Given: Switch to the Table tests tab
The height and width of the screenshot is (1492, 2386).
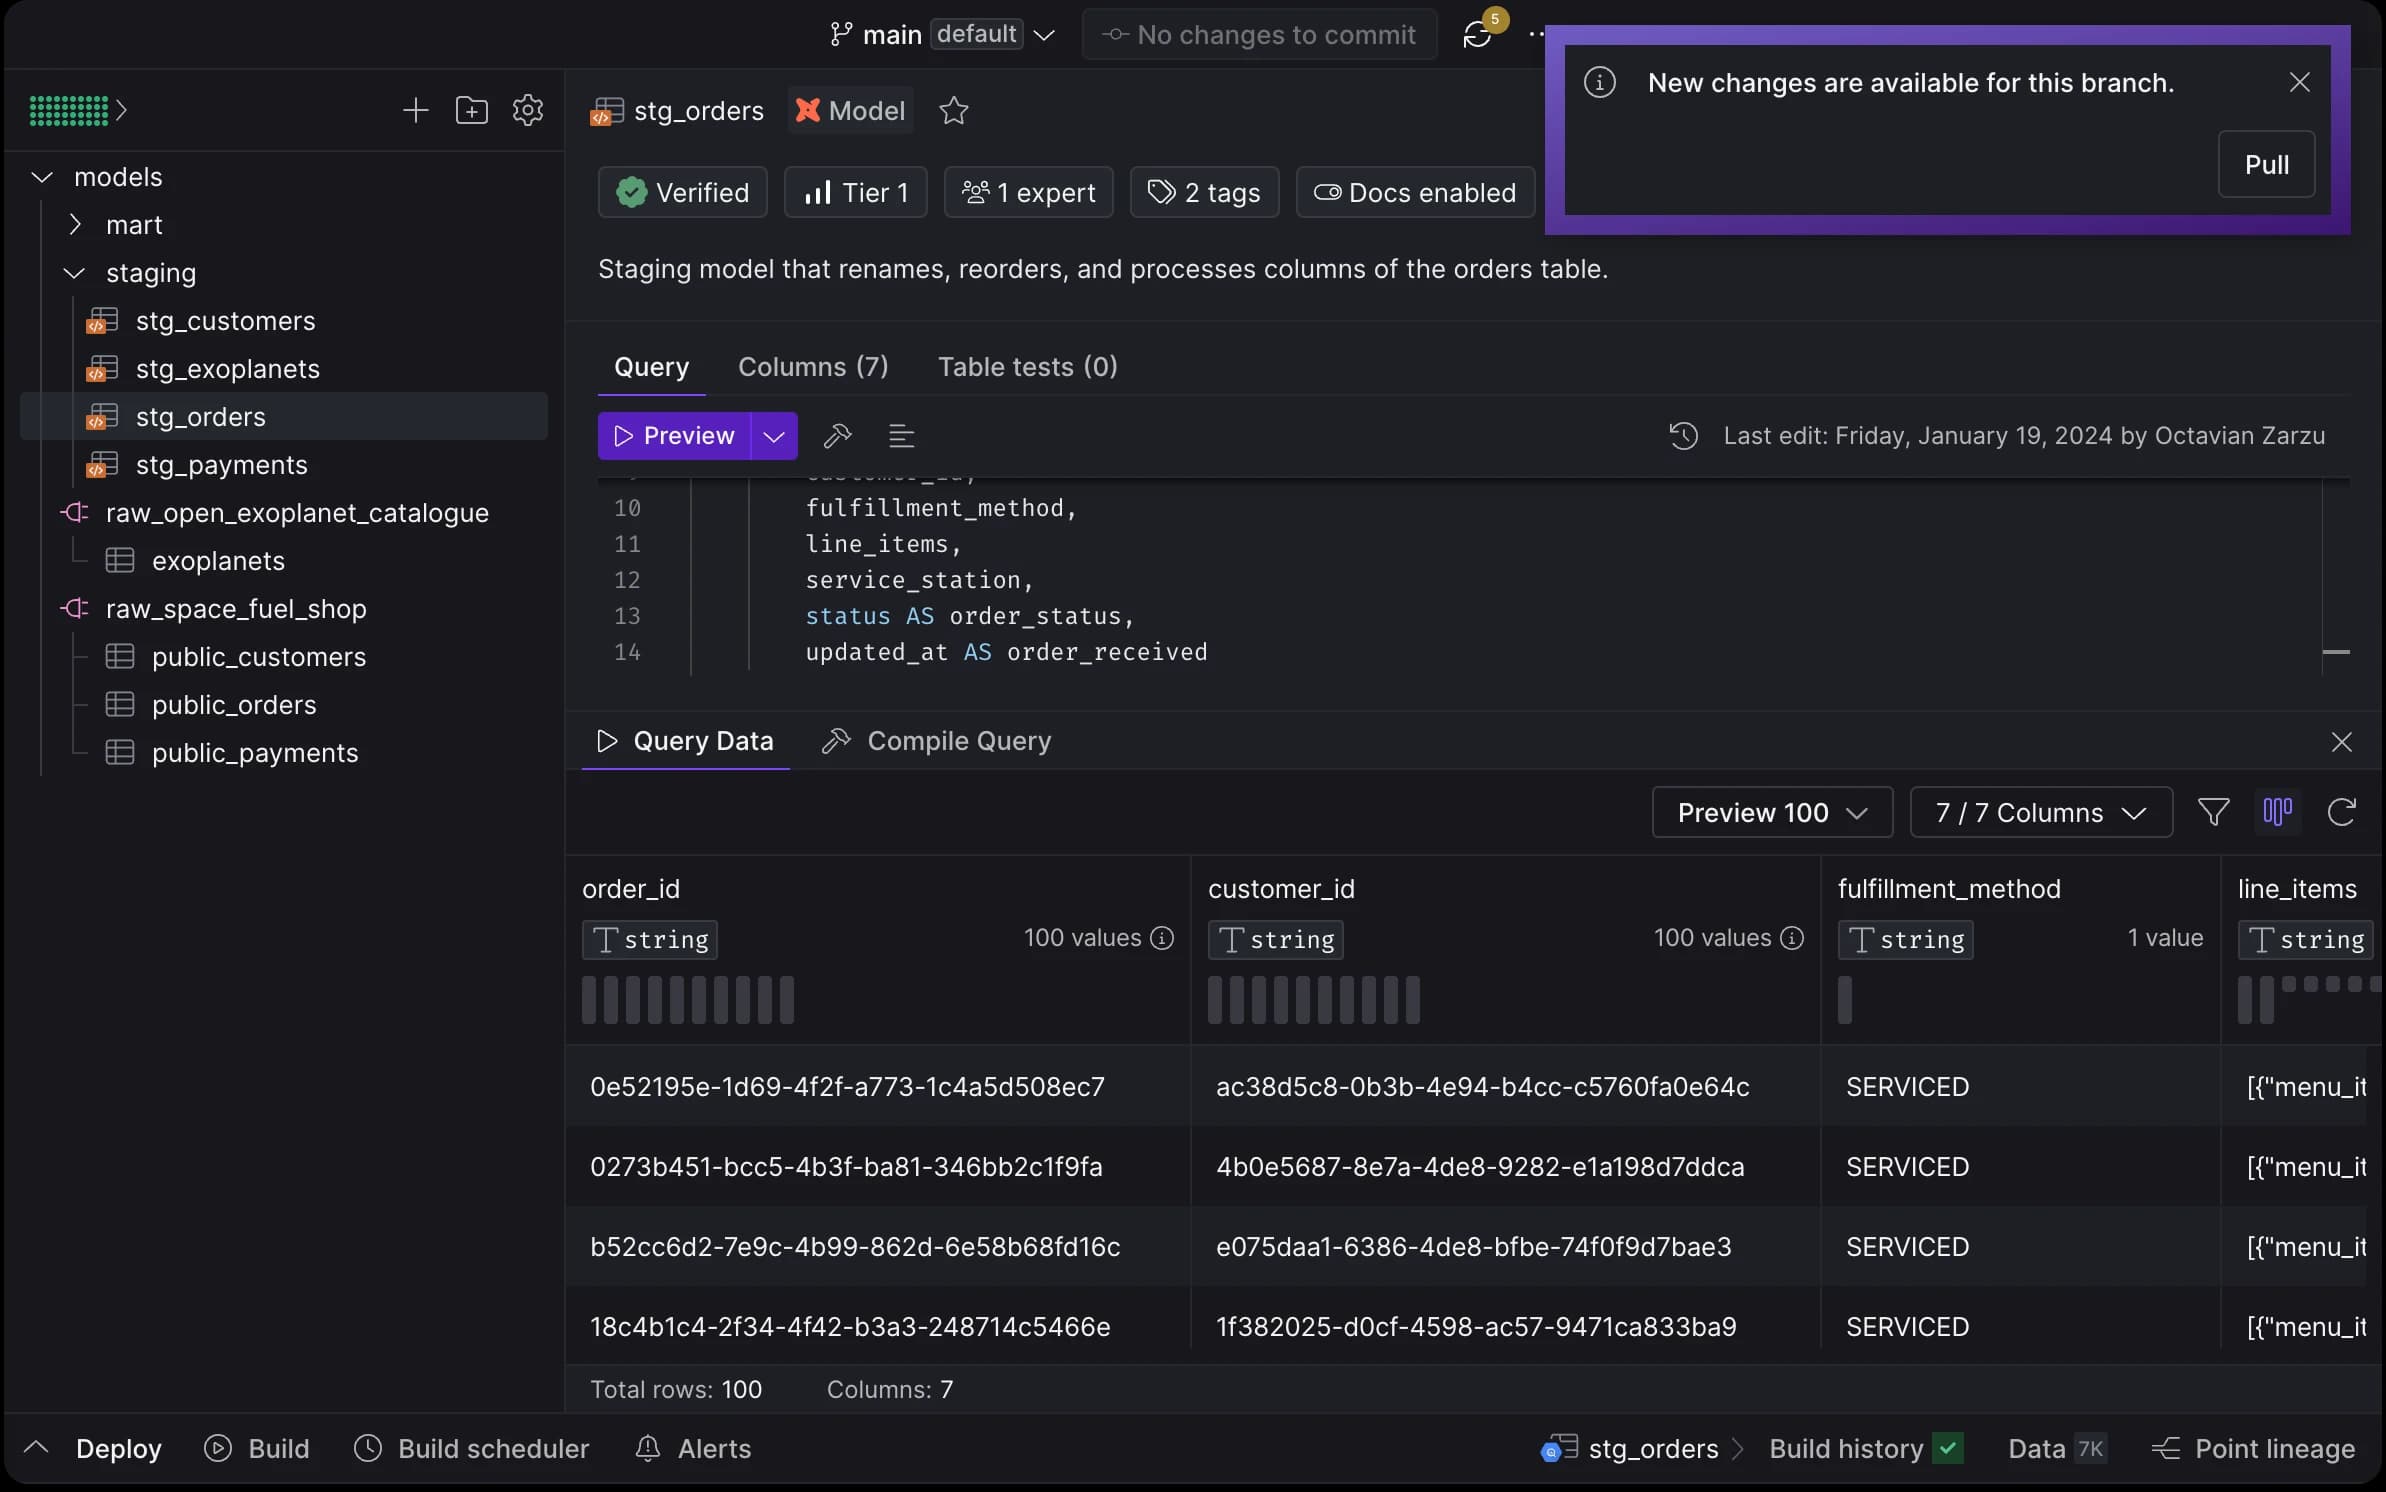Looking at the screenshot, I should tap(1028, 366).
